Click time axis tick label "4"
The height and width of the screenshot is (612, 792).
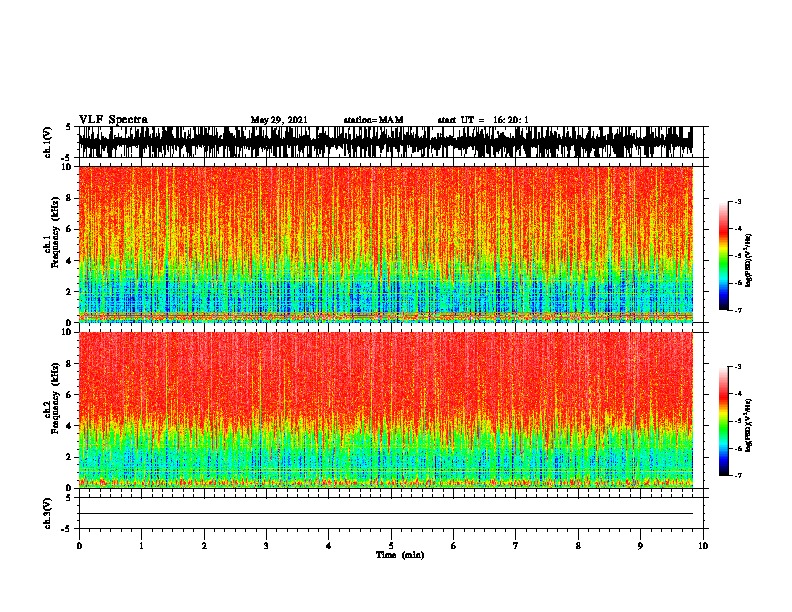coord(329,546)
